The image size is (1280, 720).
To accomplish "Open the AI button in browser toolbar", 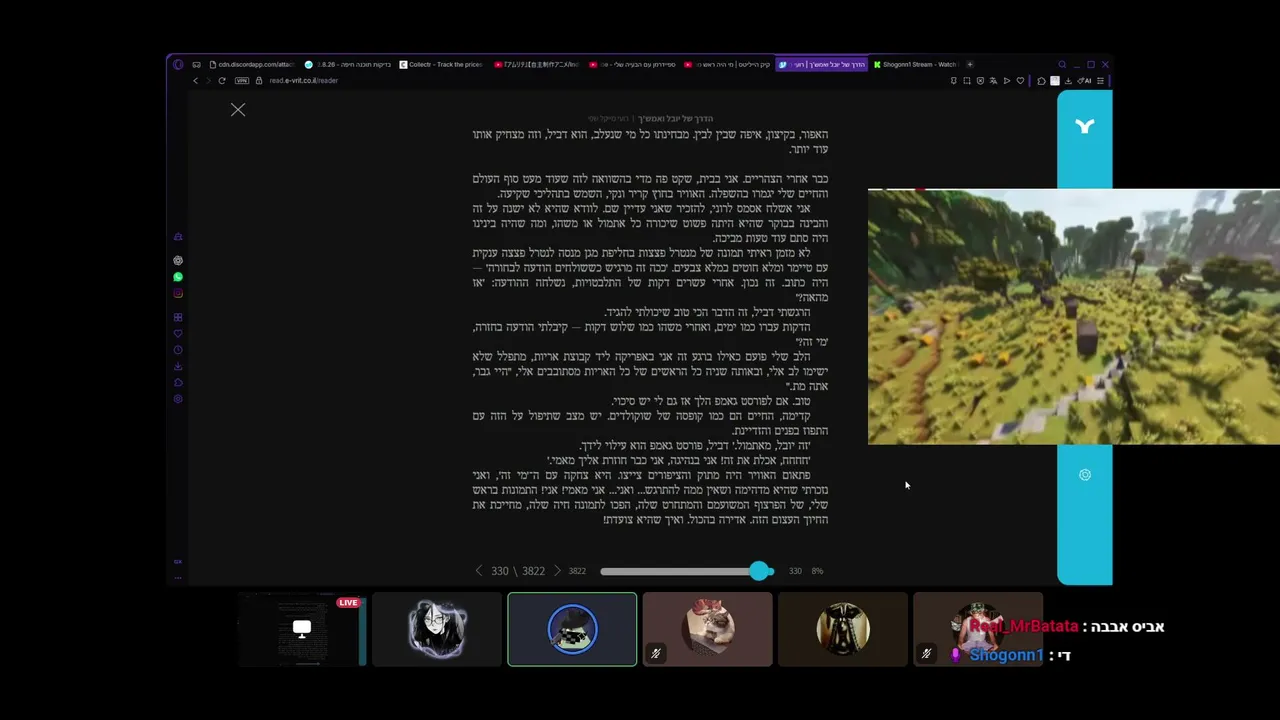I will 1085,81.
